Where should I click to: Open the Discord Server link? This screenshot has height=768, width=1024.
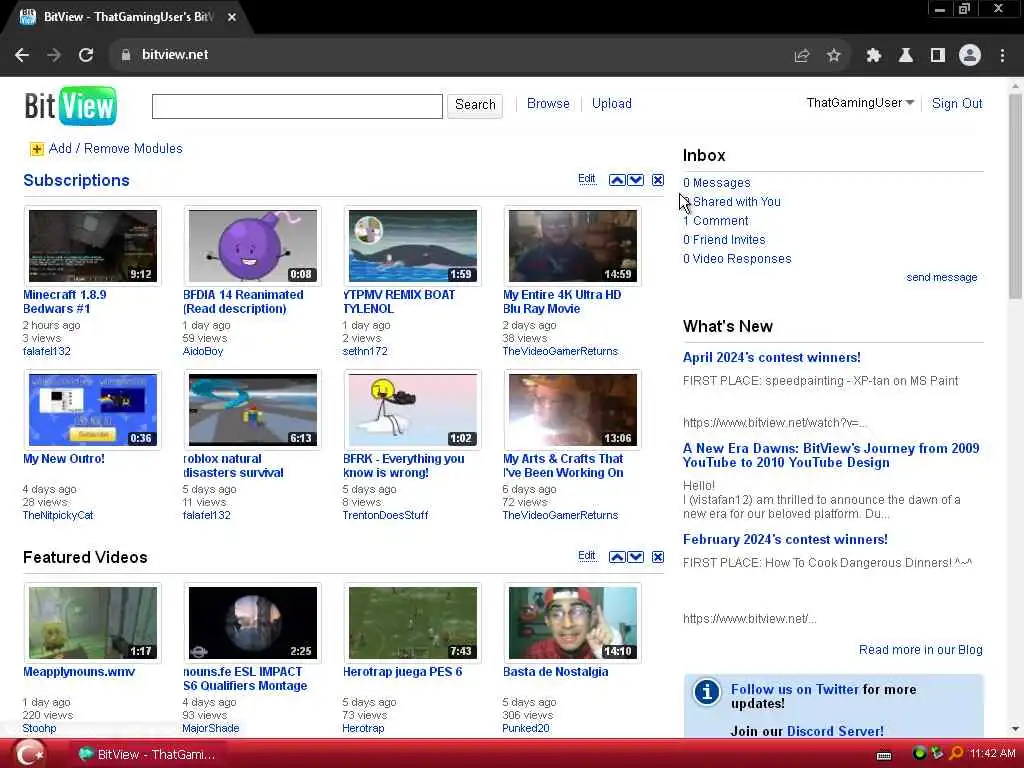coord(835,731)
